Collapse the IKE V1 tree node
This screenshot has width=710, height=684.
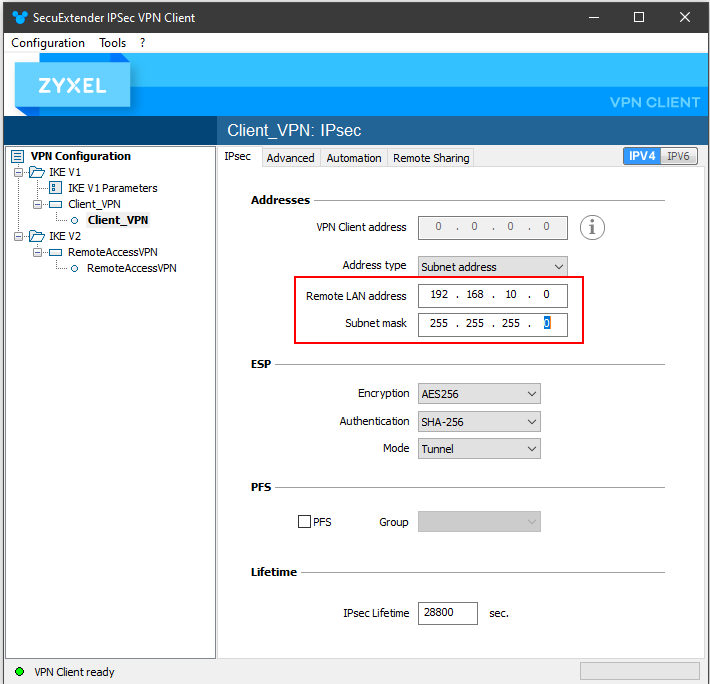(x=18, y=172)
